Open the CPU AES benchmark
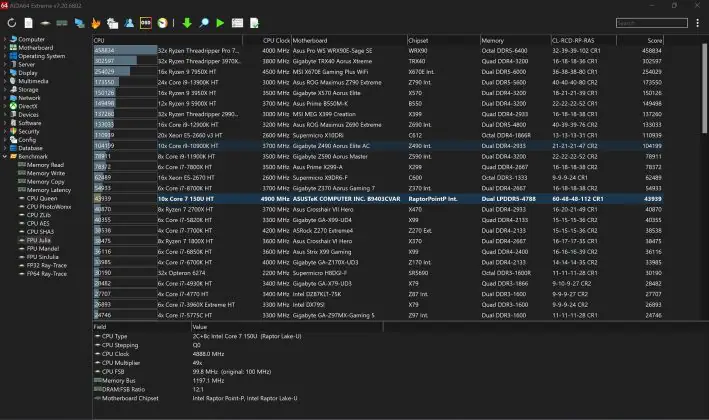Viewport: 709px width, 420px height. (38, 223)
